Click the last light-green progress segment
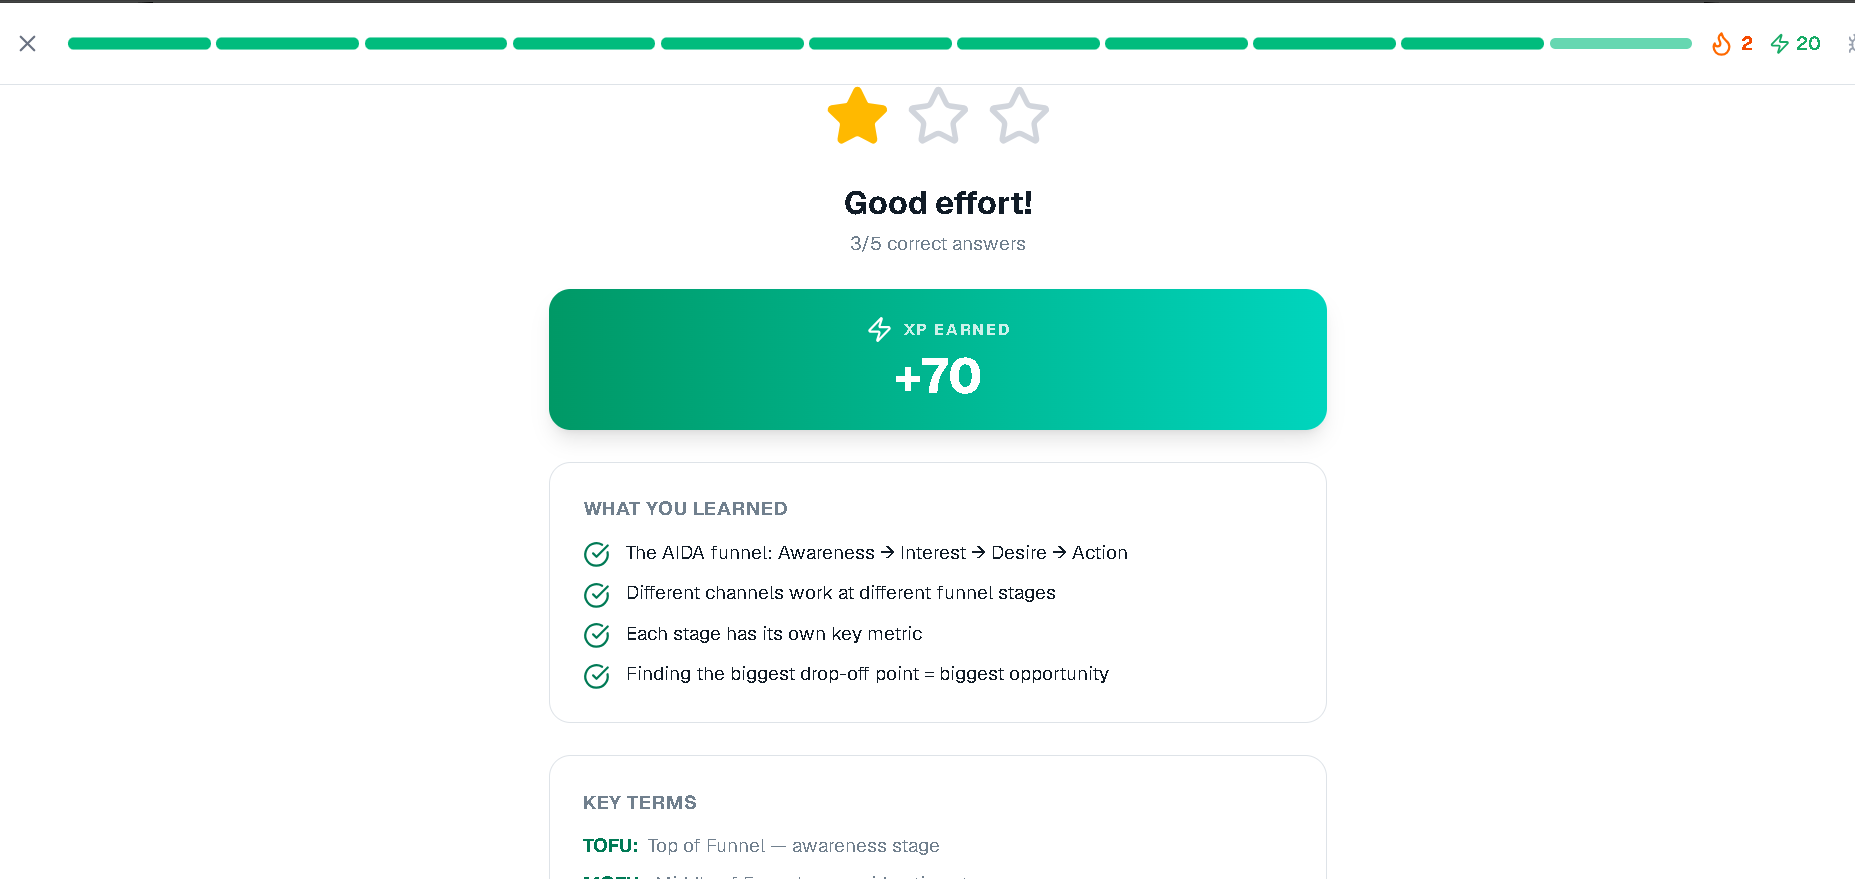1855x879 pixels. [x=1620, y=44]
